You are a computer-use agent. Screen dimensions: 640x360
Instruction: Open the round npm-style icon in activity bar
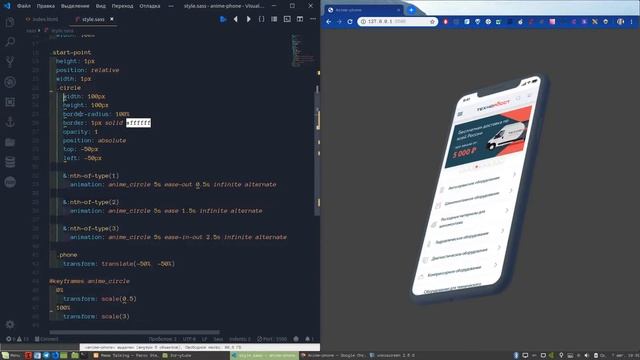[10, 182]
